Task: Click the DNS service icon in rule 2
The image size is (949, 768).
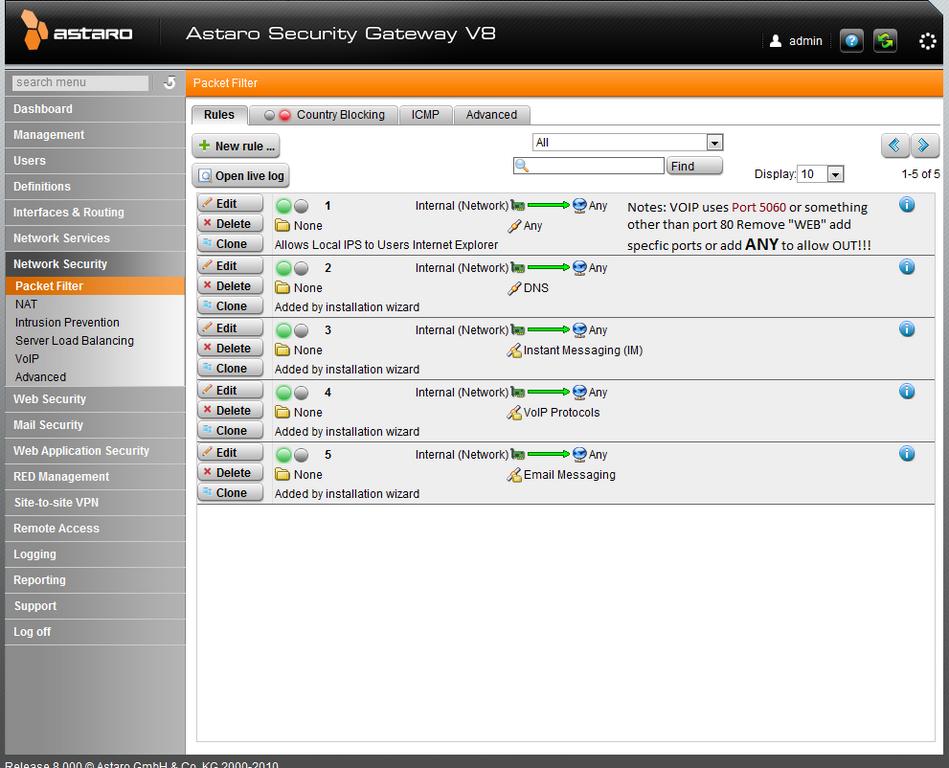Action: [x=514, y=288]
